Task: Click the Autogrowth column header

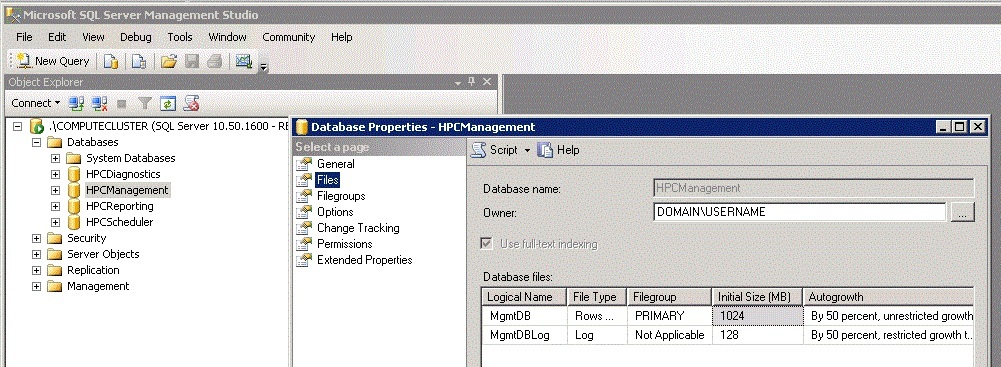Action: pyautogui.click(x=889, y=297)
